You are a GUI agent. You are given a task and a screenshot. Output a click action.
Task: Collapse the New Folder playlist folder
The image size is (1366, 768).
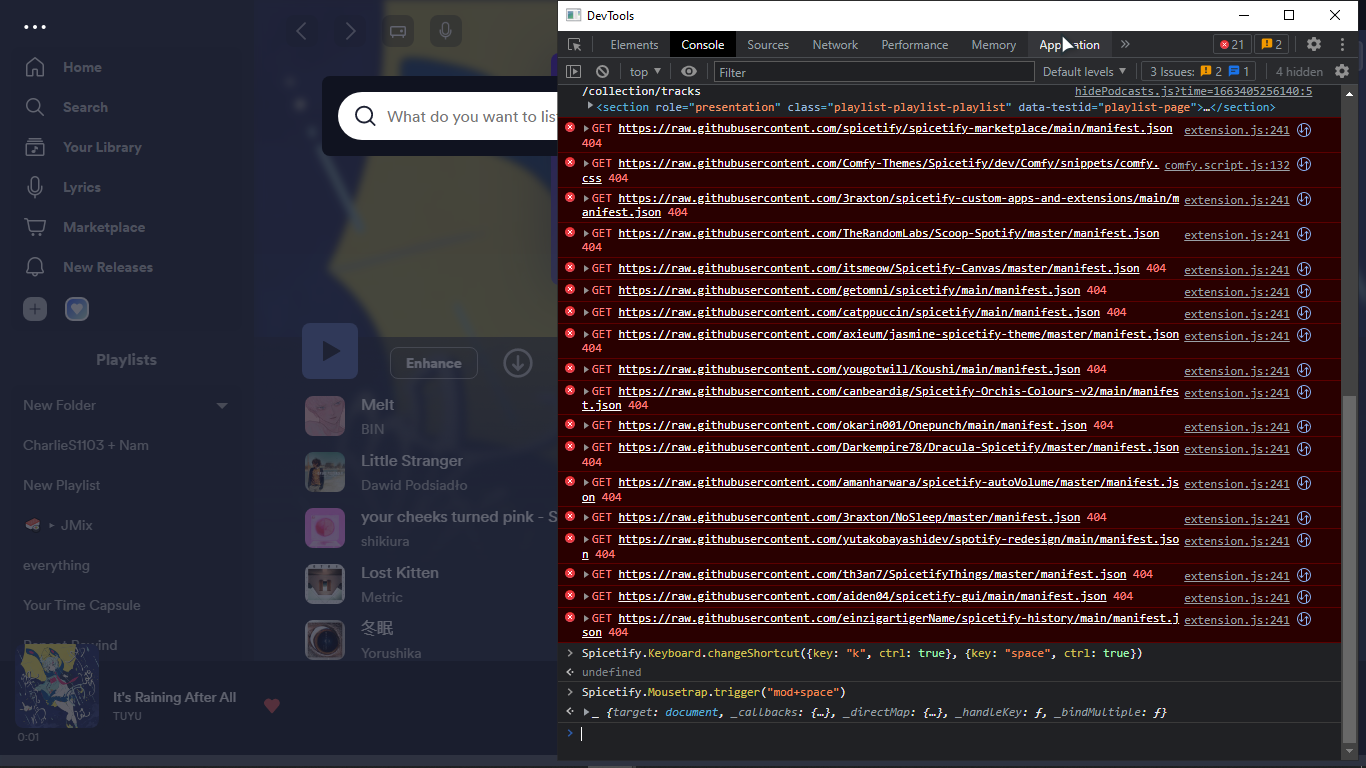click(x=222, y=405)
